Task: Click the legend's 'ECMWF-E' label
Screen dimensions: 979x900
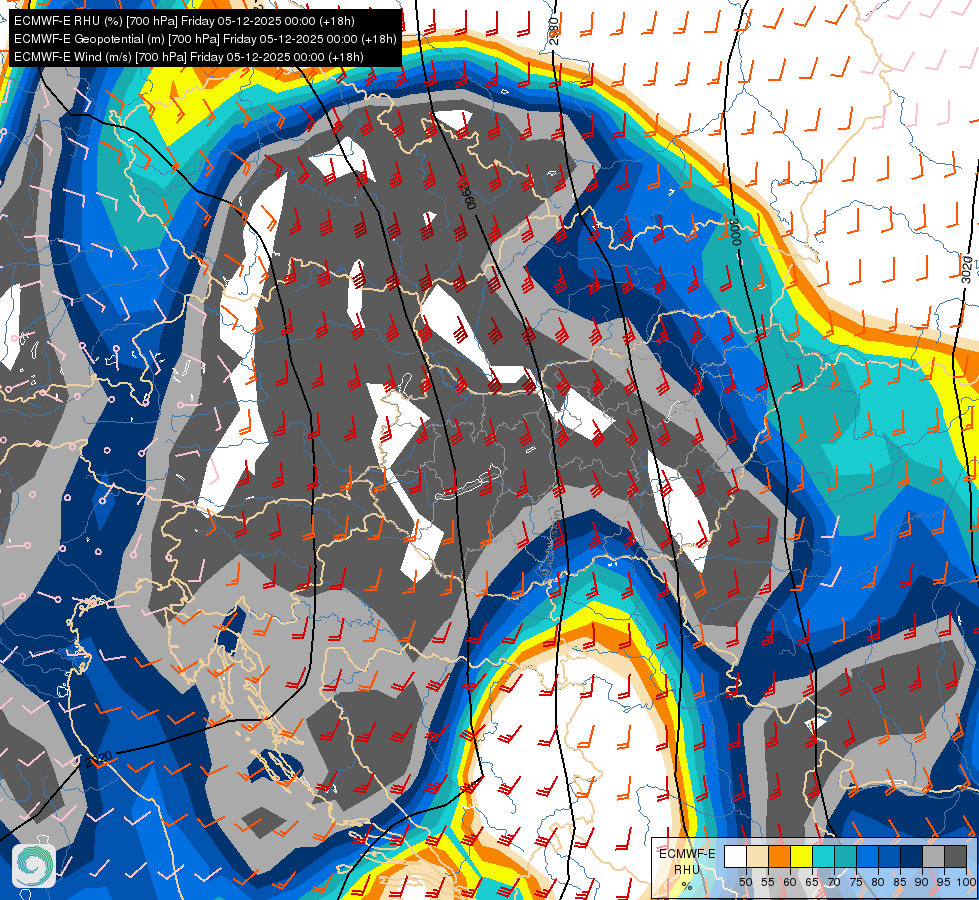Action: click(687, 854)
